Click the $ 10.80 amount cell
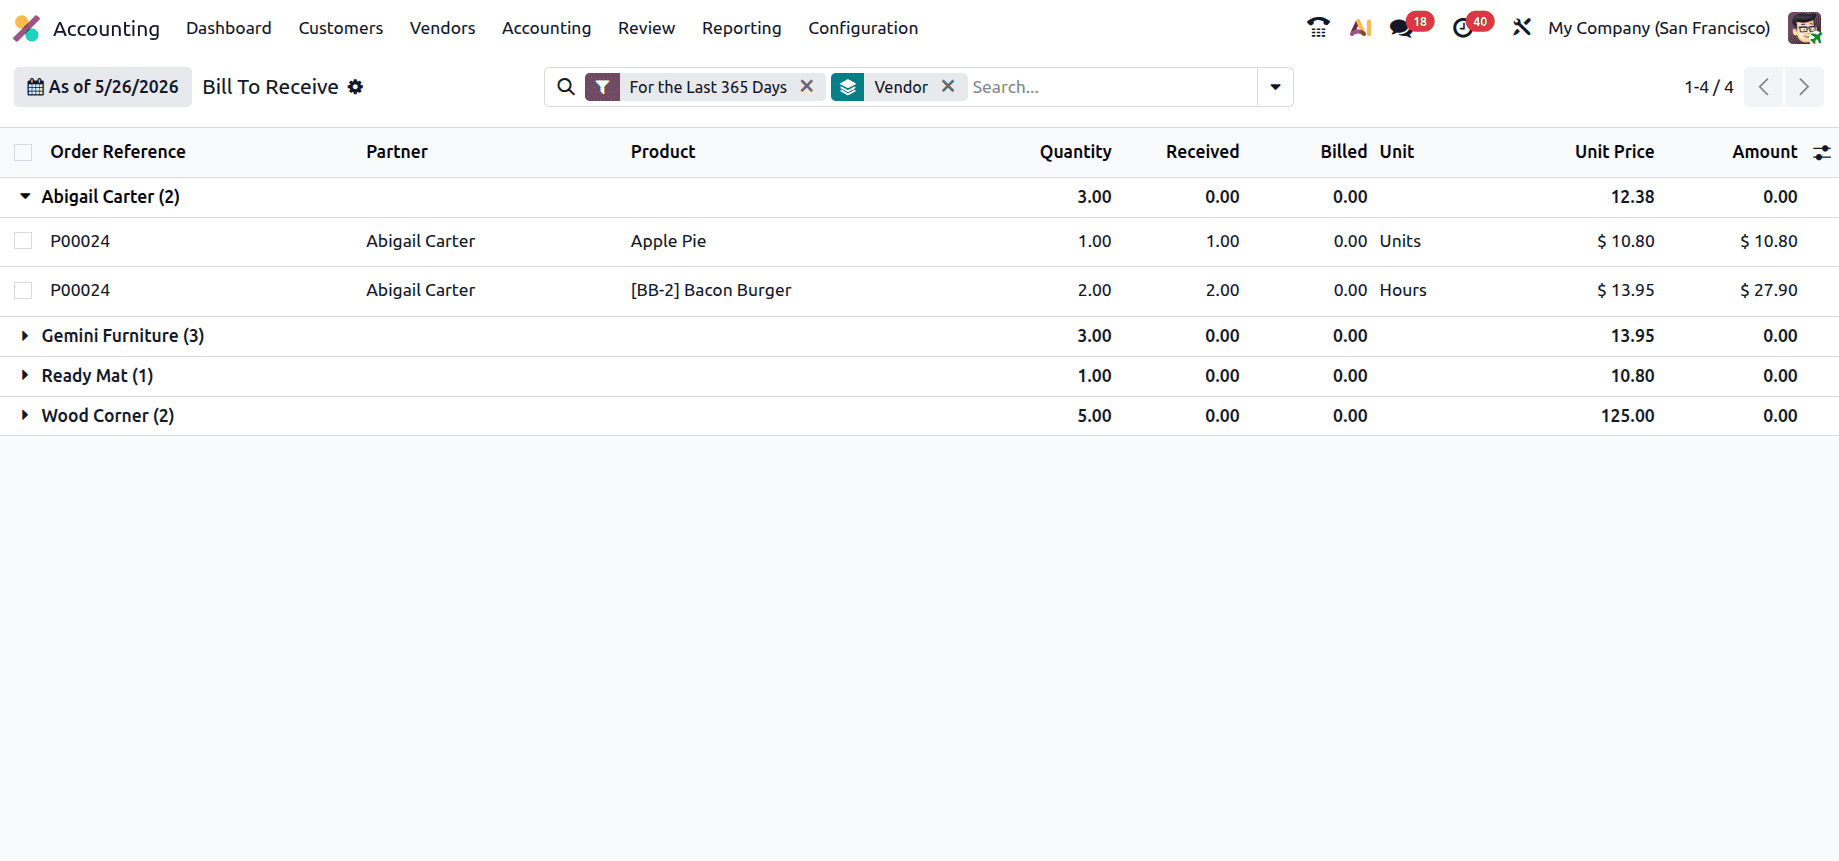1839x861 pixels. coord(1769,241)
